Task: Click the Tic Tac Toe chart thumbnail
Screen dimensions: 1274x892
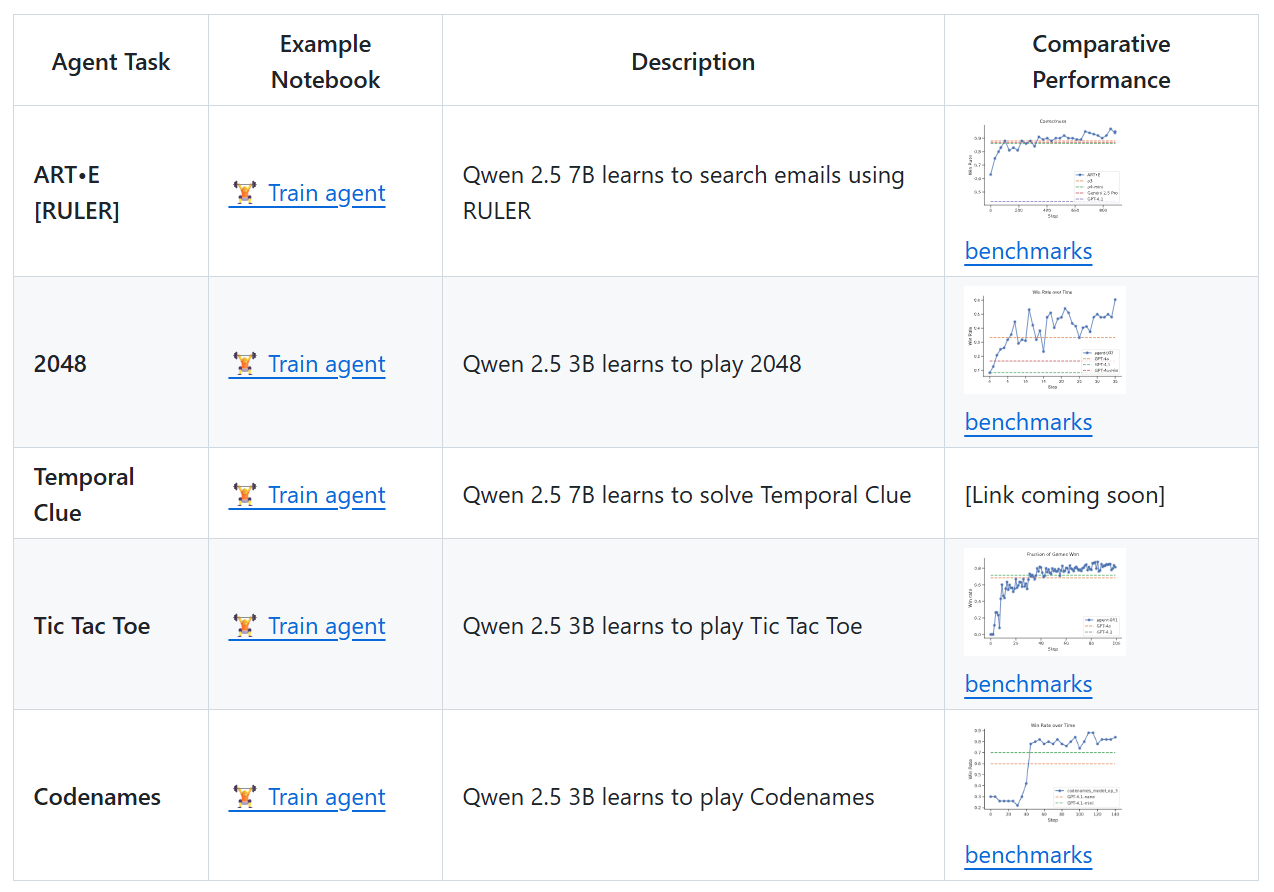Action: pos(1045,602)
